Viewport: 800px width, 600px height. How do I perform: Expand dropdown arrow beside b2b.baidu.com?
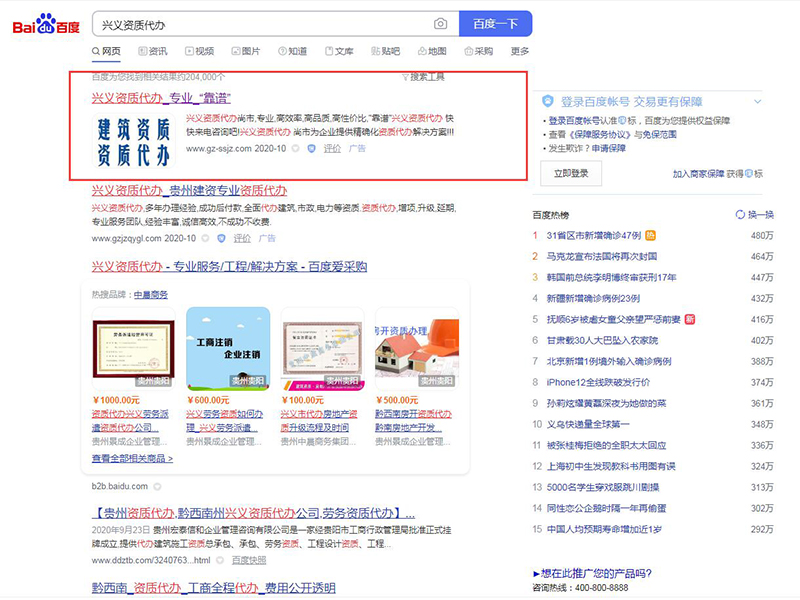[158, 487]
